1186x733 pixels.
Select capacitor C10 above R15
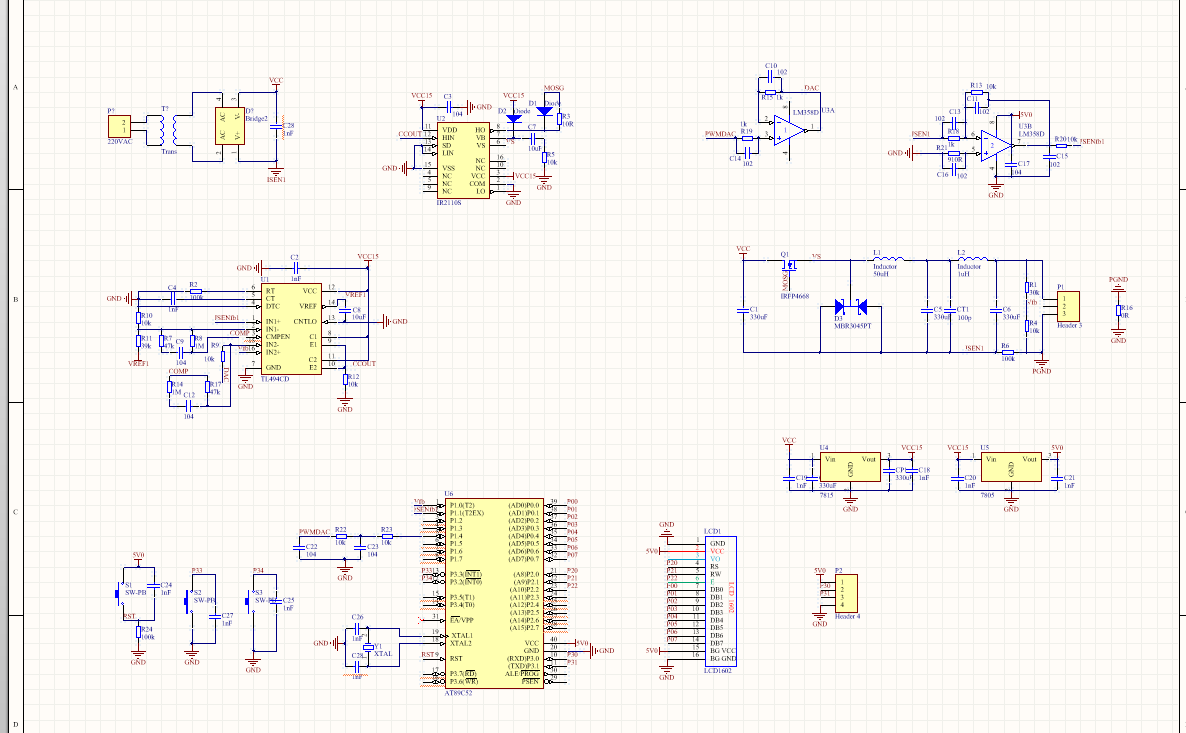770,78
